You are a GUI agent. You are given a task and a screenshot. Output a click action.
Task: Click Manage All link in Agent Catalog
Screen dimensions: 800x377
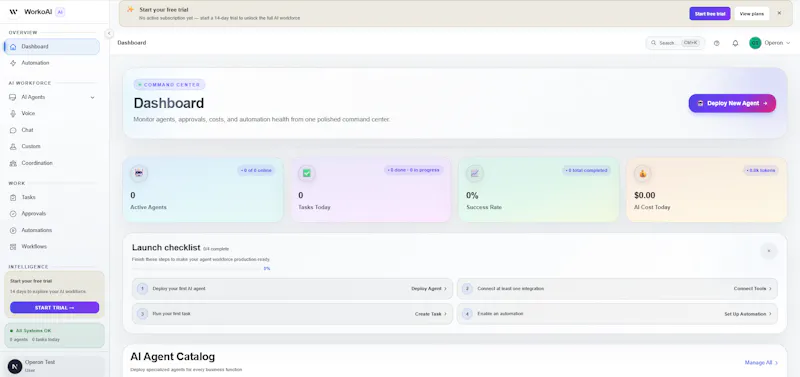pos(761,363)
